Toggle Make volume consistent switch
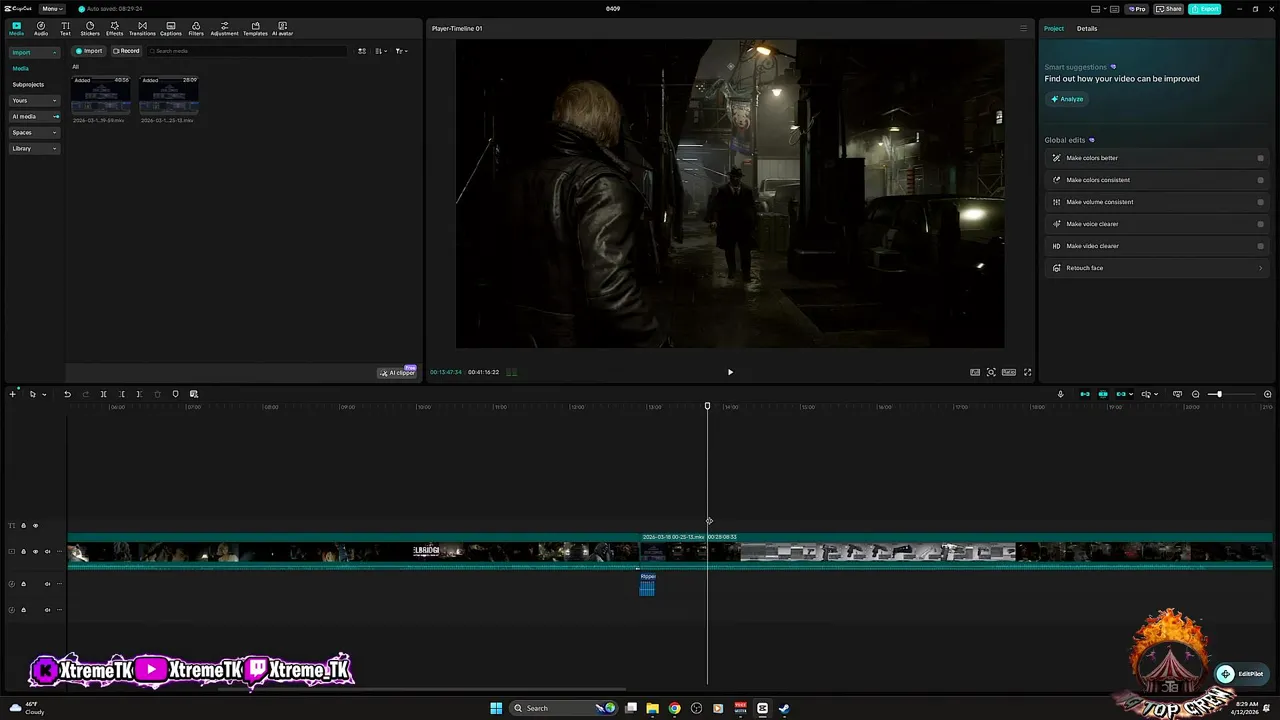The image size is (1280, 720). click(1260, 202)
